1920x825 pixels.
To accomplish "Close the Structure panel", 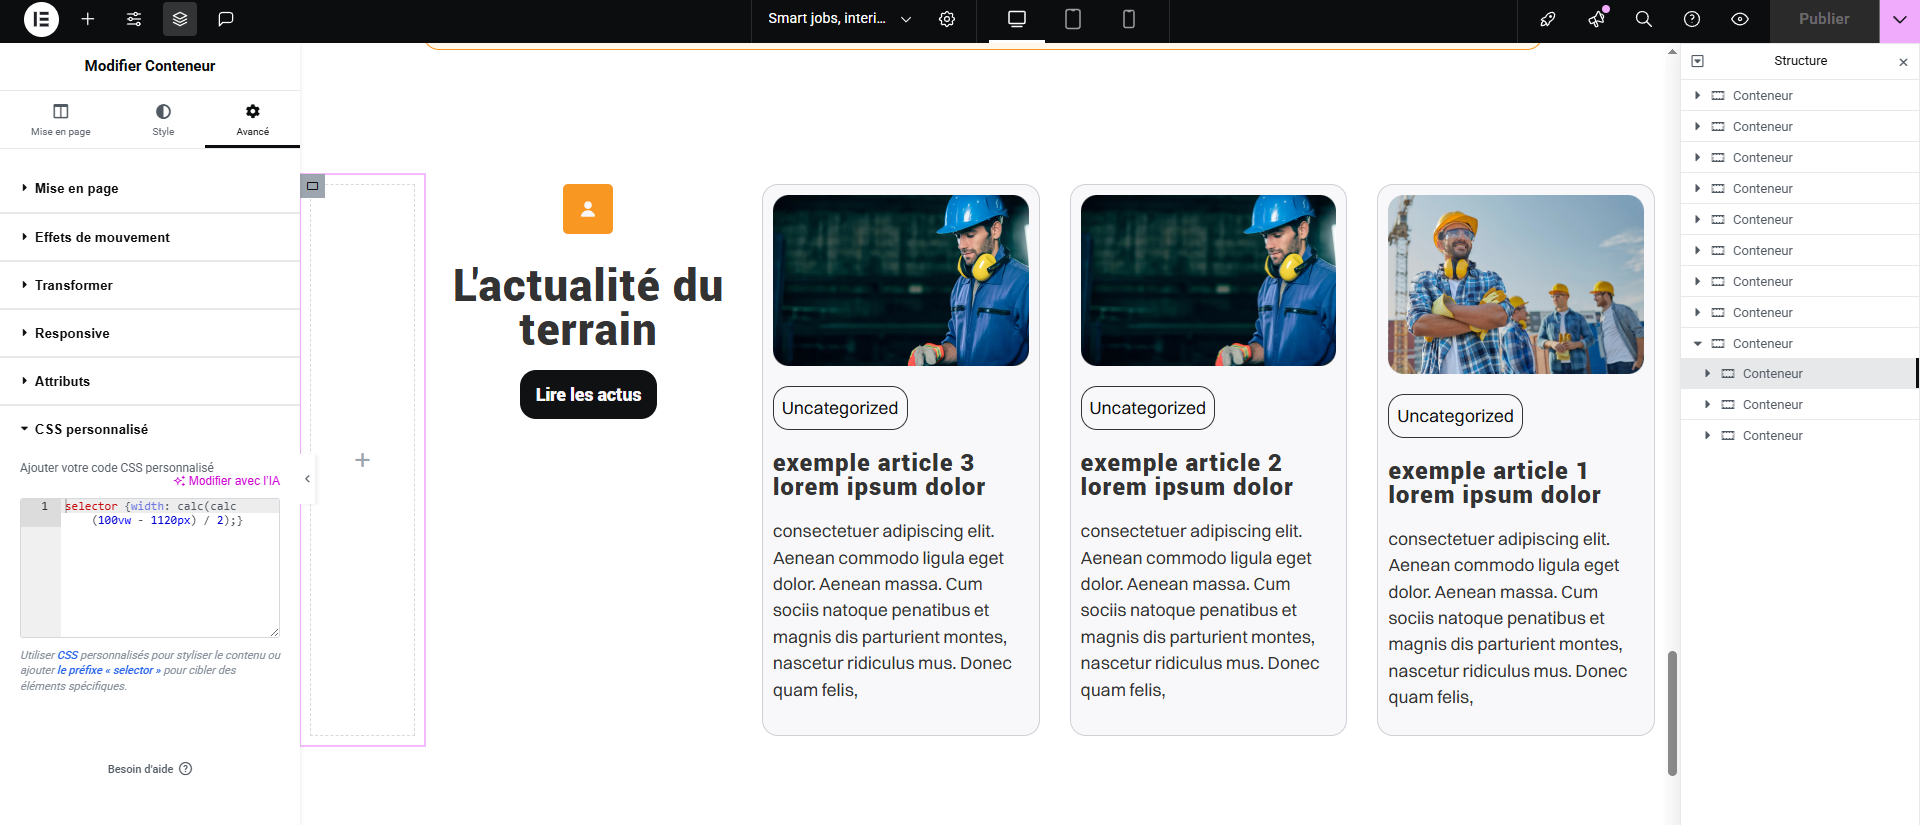I will (1903, 62).
